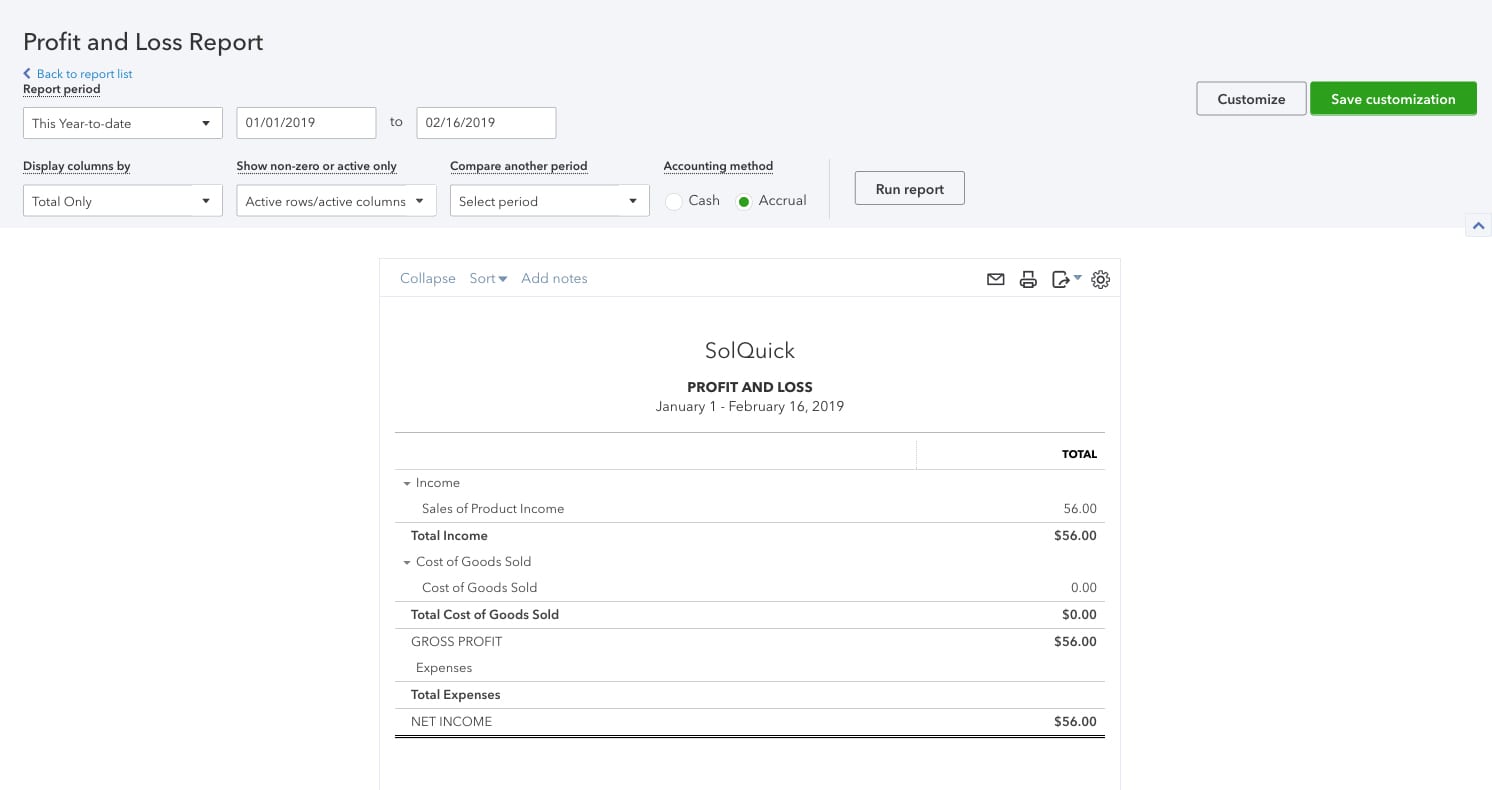The image size is (1492, 790).
Task: Click GROSS PROFIT $56.00 amount
Action: tap(1075, 642)
